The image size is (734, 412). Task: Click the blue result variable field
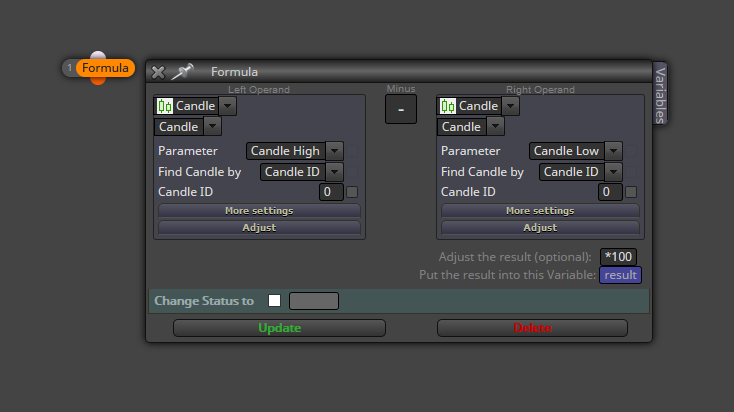tap(620, 275)
